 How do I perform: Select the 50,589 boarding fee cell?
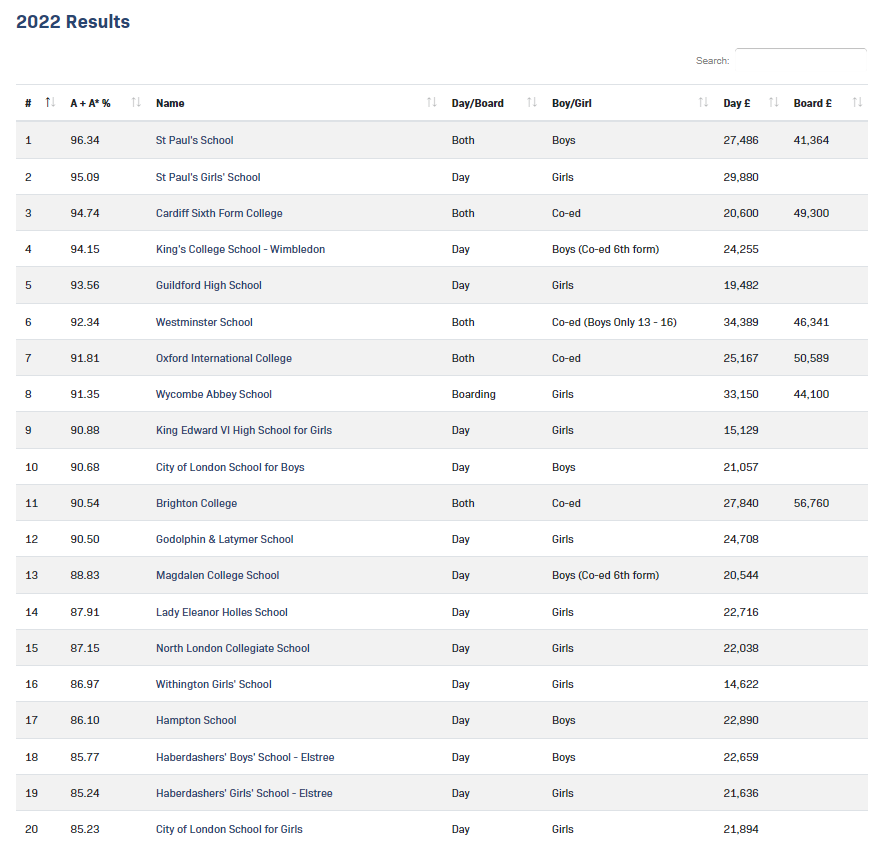811,359
